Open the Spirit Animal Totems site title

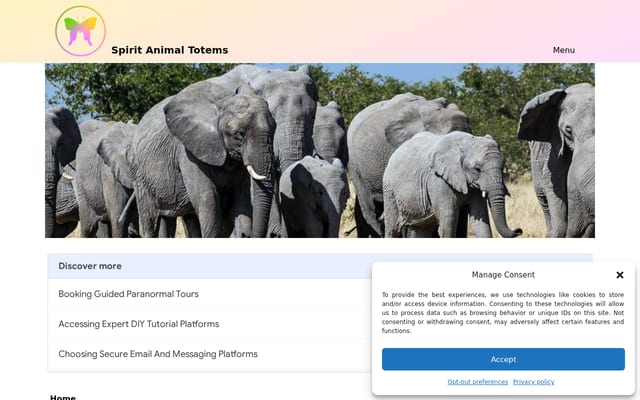coord(169,50)
